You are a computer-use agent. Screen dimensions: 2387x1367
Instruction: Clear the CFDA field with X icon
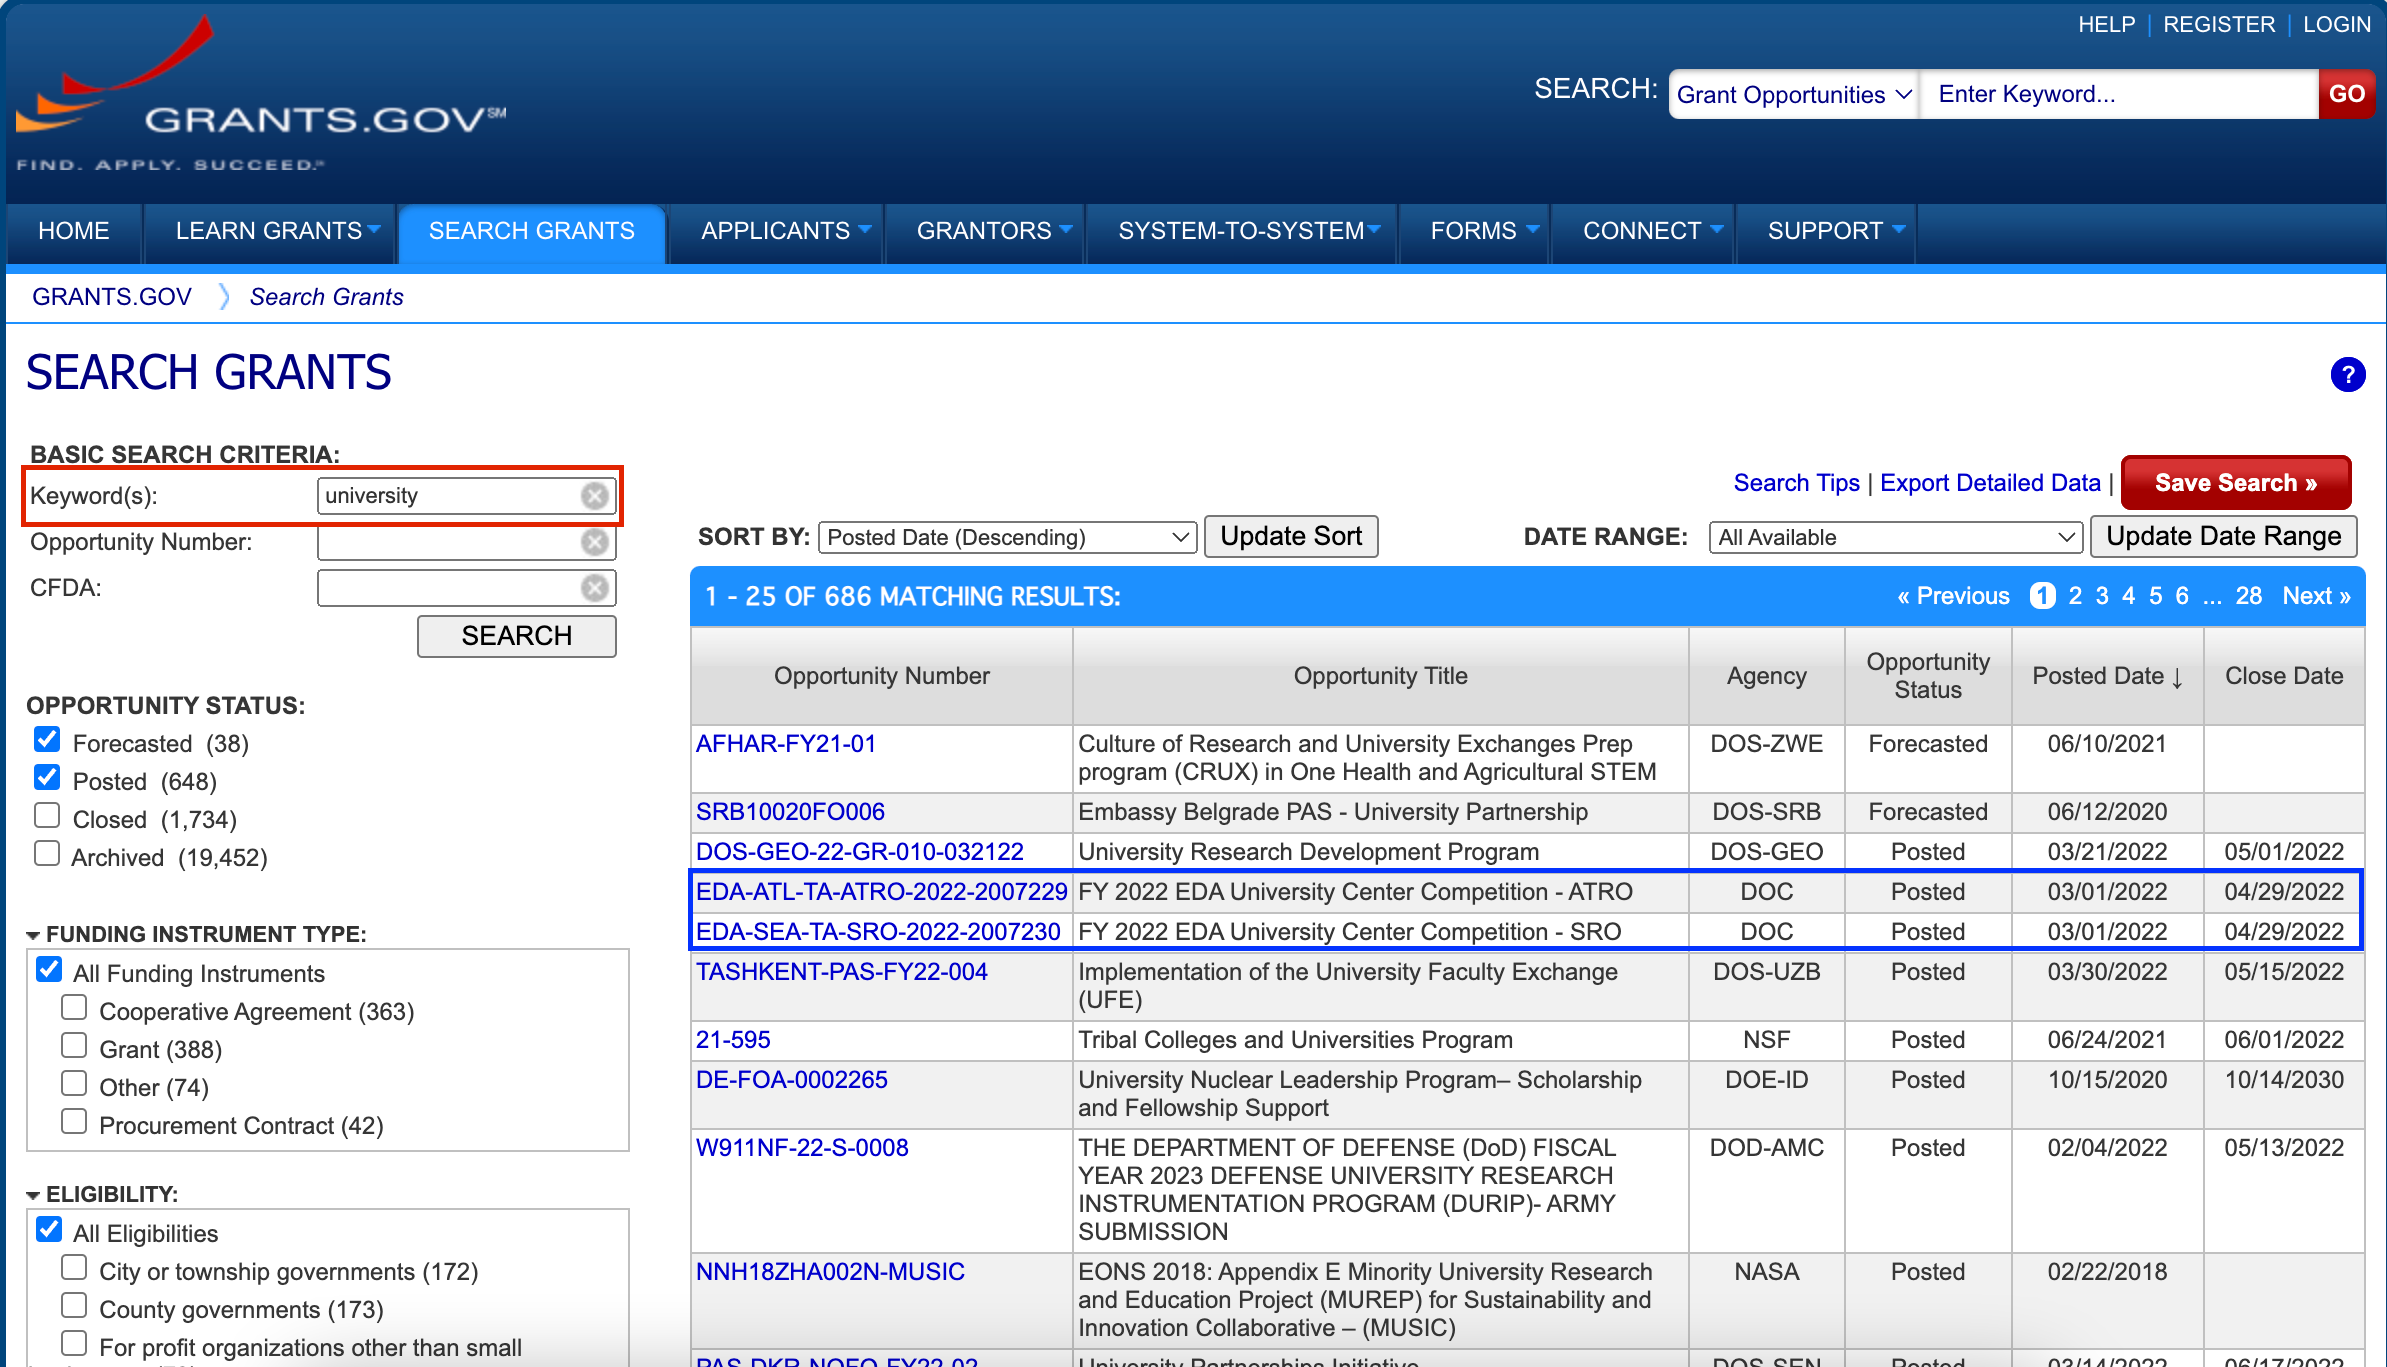click(x=595, y=588)
